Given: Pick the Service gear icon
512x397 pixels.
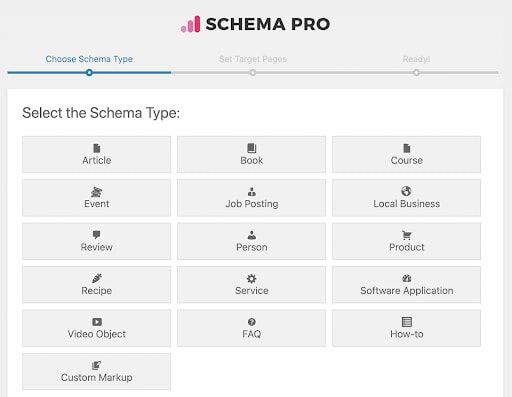Looking at the screenshot, I should [252, 278].
